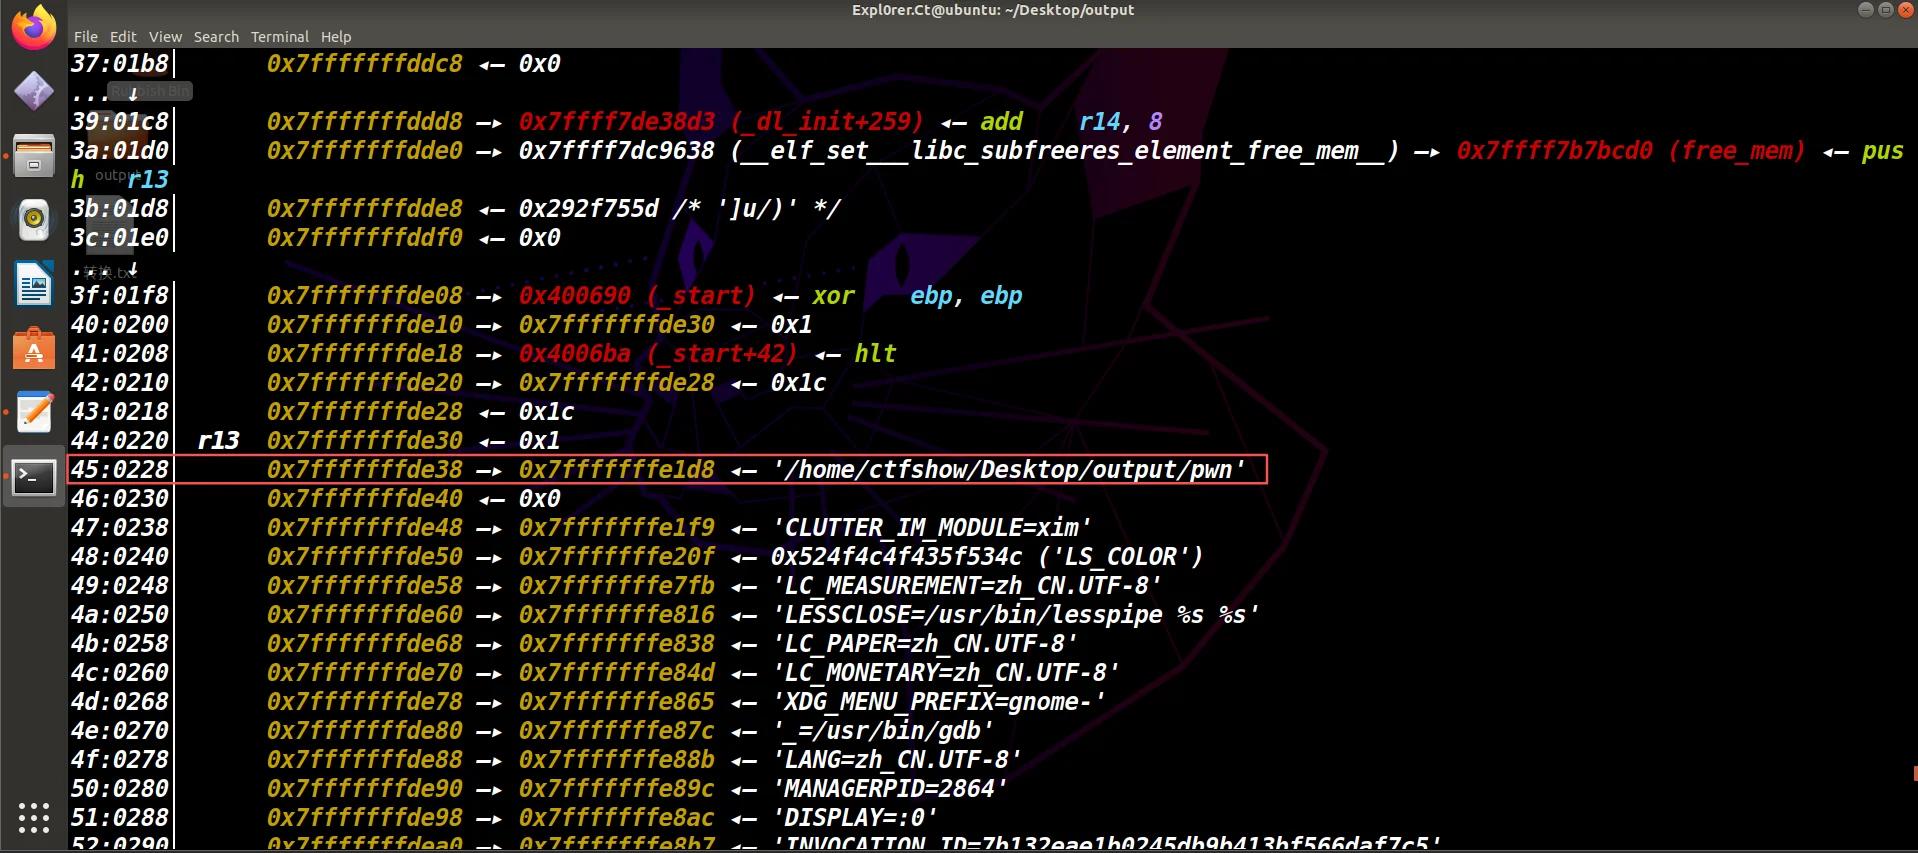Viewport: 1918px width, 853px height.
Task: Close the terminal window
Action: point(1905,10)
